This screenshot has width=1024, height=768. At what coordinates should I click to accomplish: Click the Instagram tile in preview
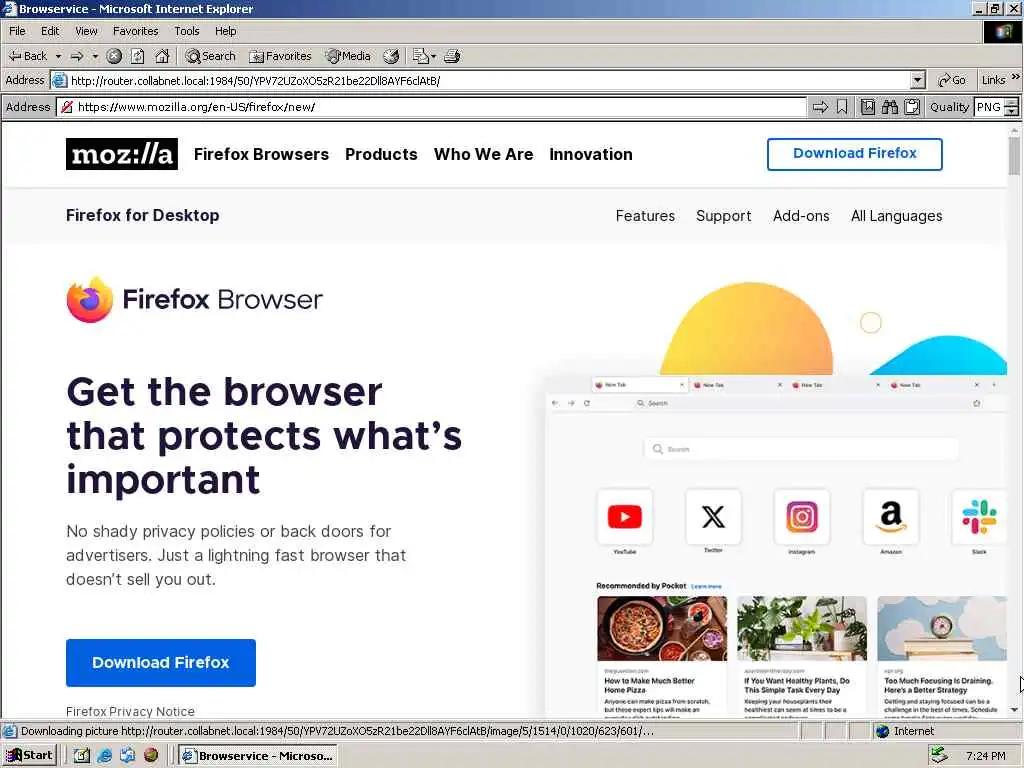click(x=802, y=517)
